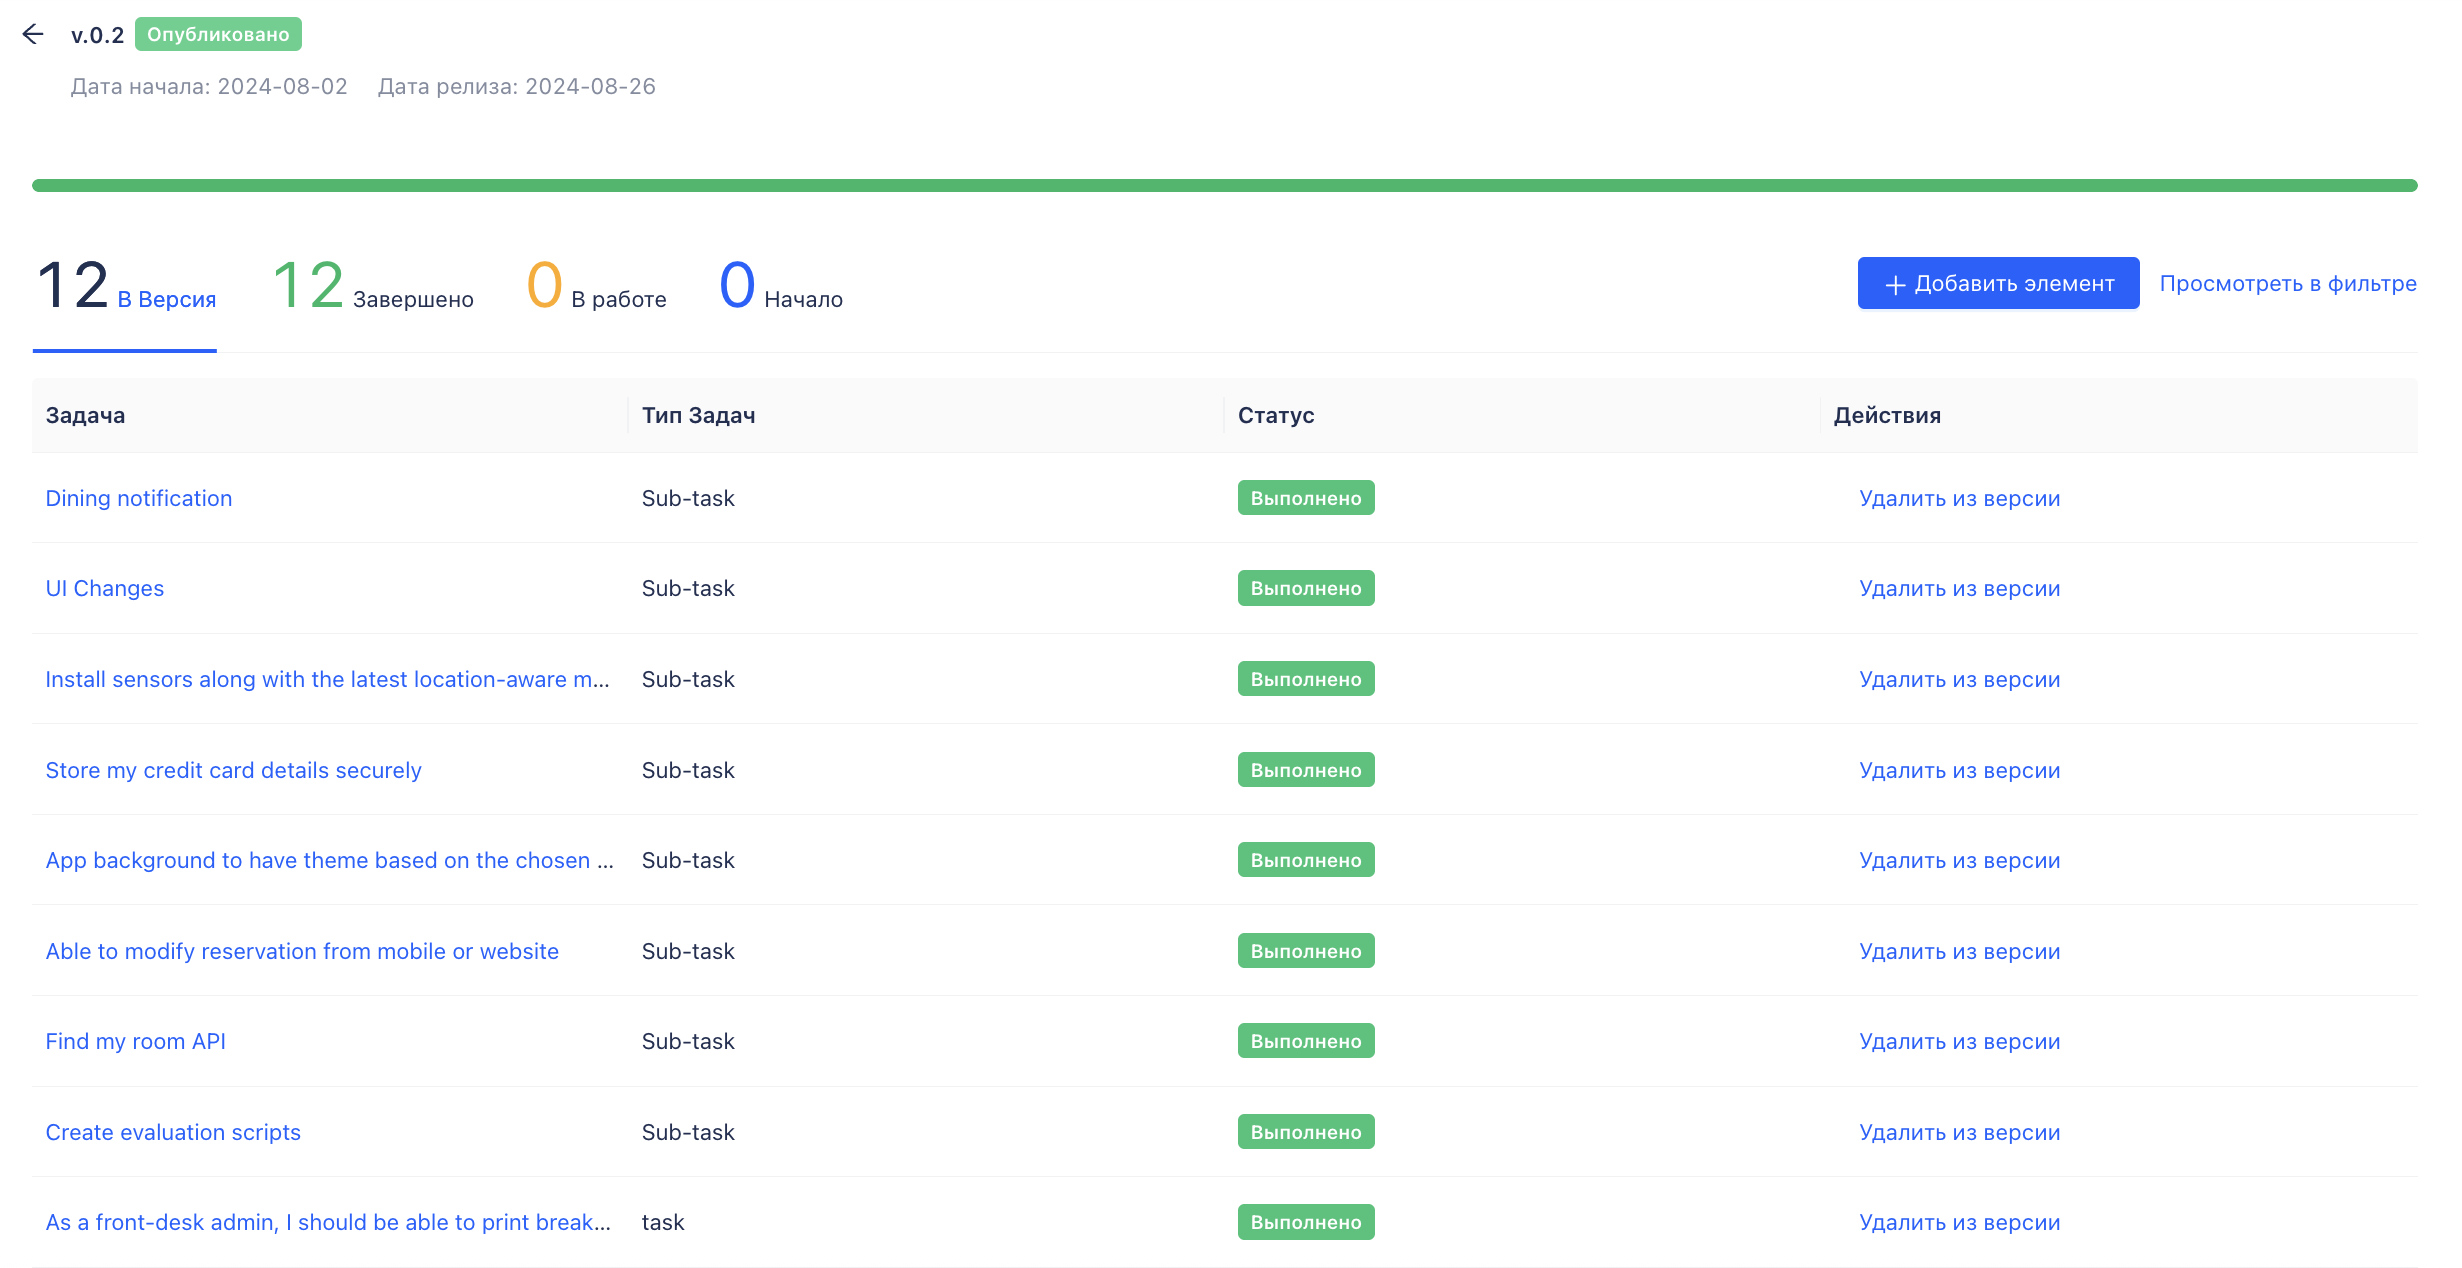The height and width of the screenshot is (1268, 2462).
Task: Open the Find my room API task
Action: [136, 1041]
